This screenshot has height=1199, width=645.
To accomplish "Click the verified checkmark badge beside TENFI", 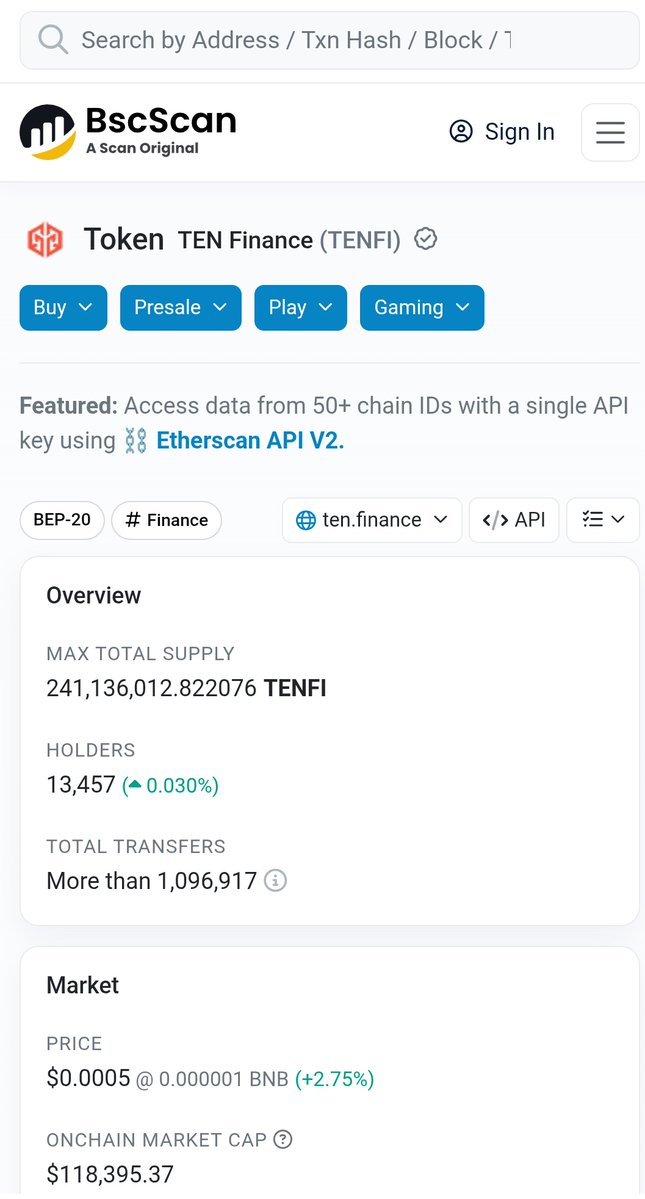I will point(426,239).
